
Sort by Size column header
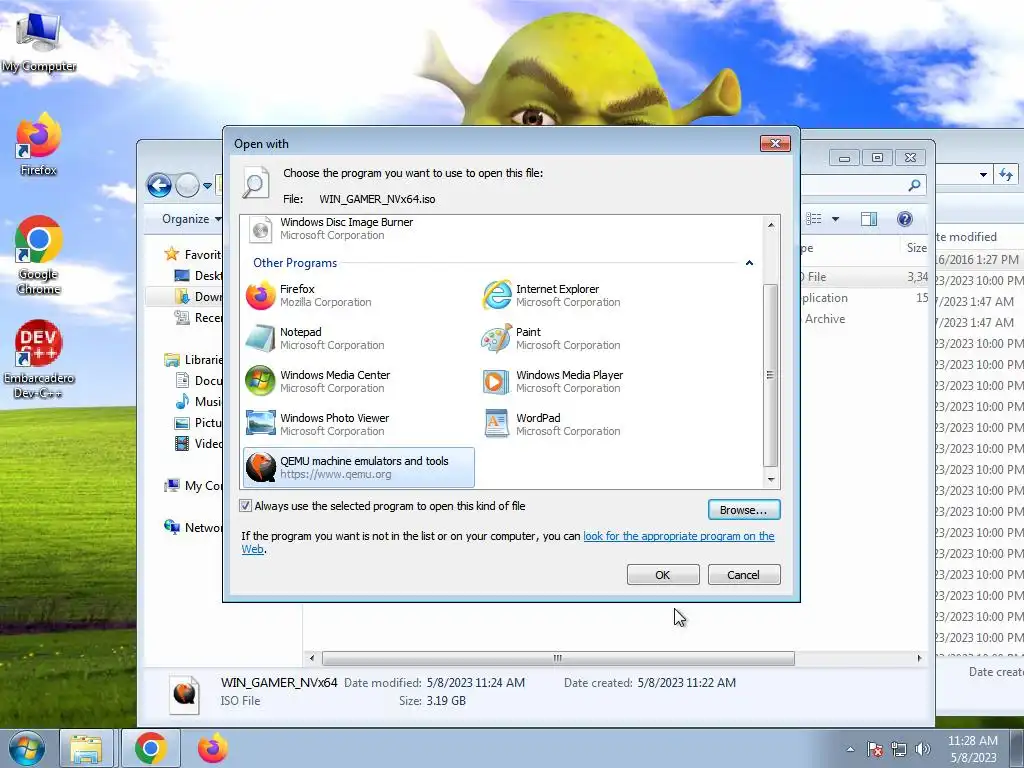(916, 248)
